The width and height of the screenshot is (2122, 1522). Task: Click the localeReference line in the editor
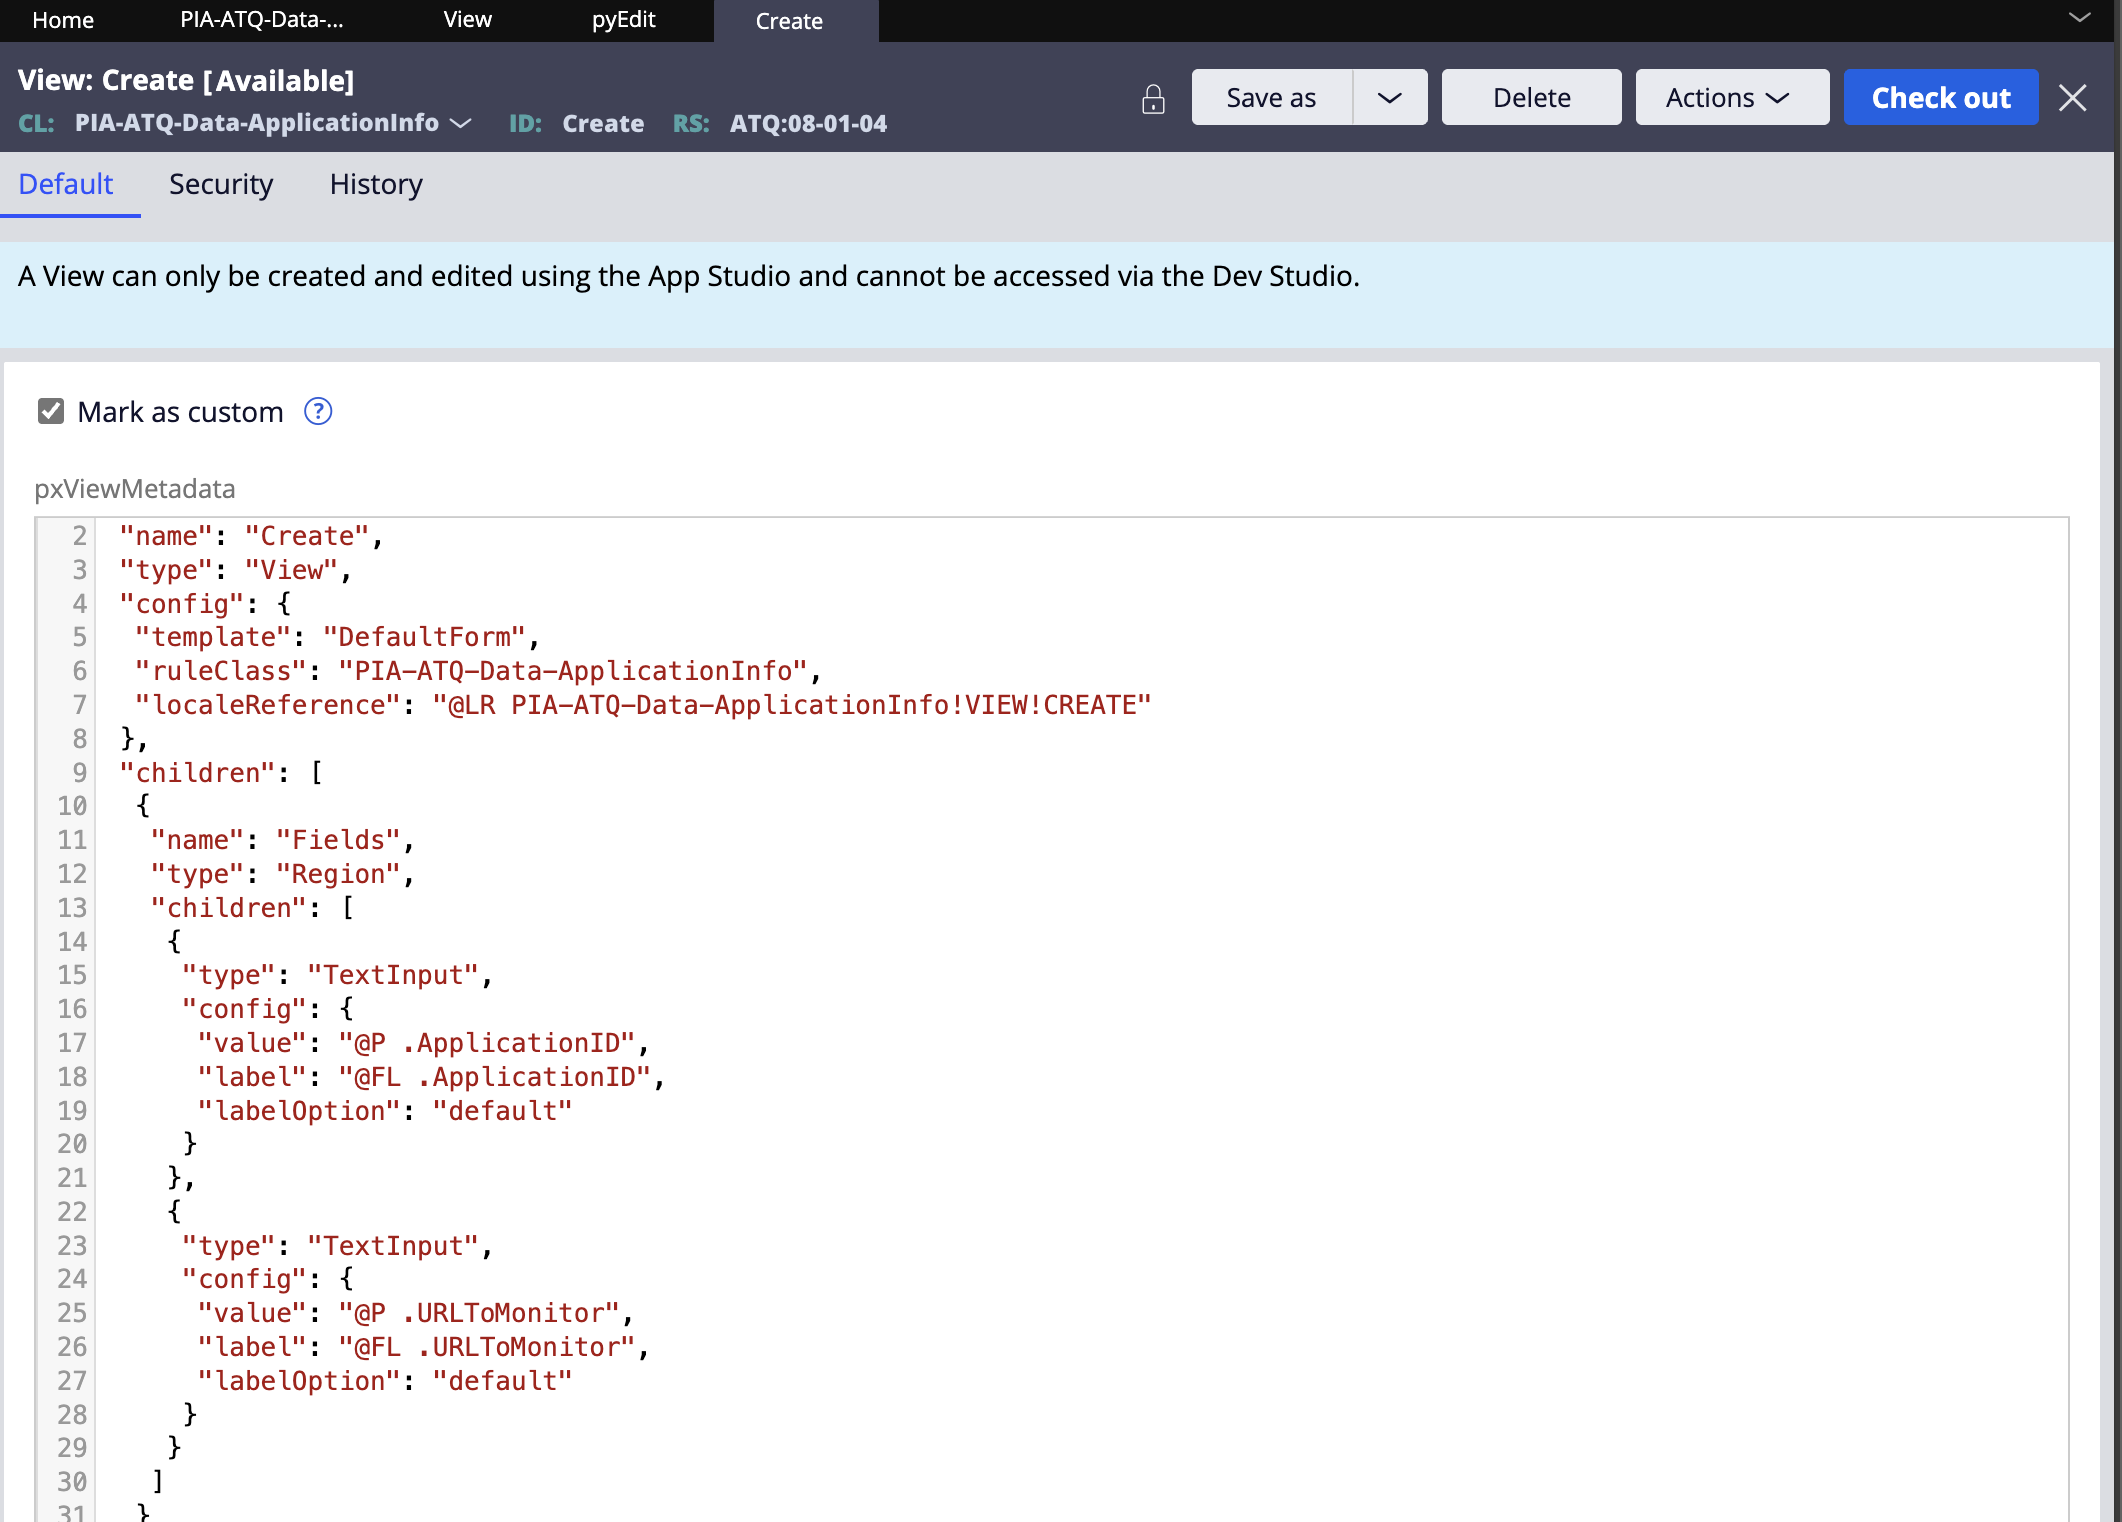643,705
